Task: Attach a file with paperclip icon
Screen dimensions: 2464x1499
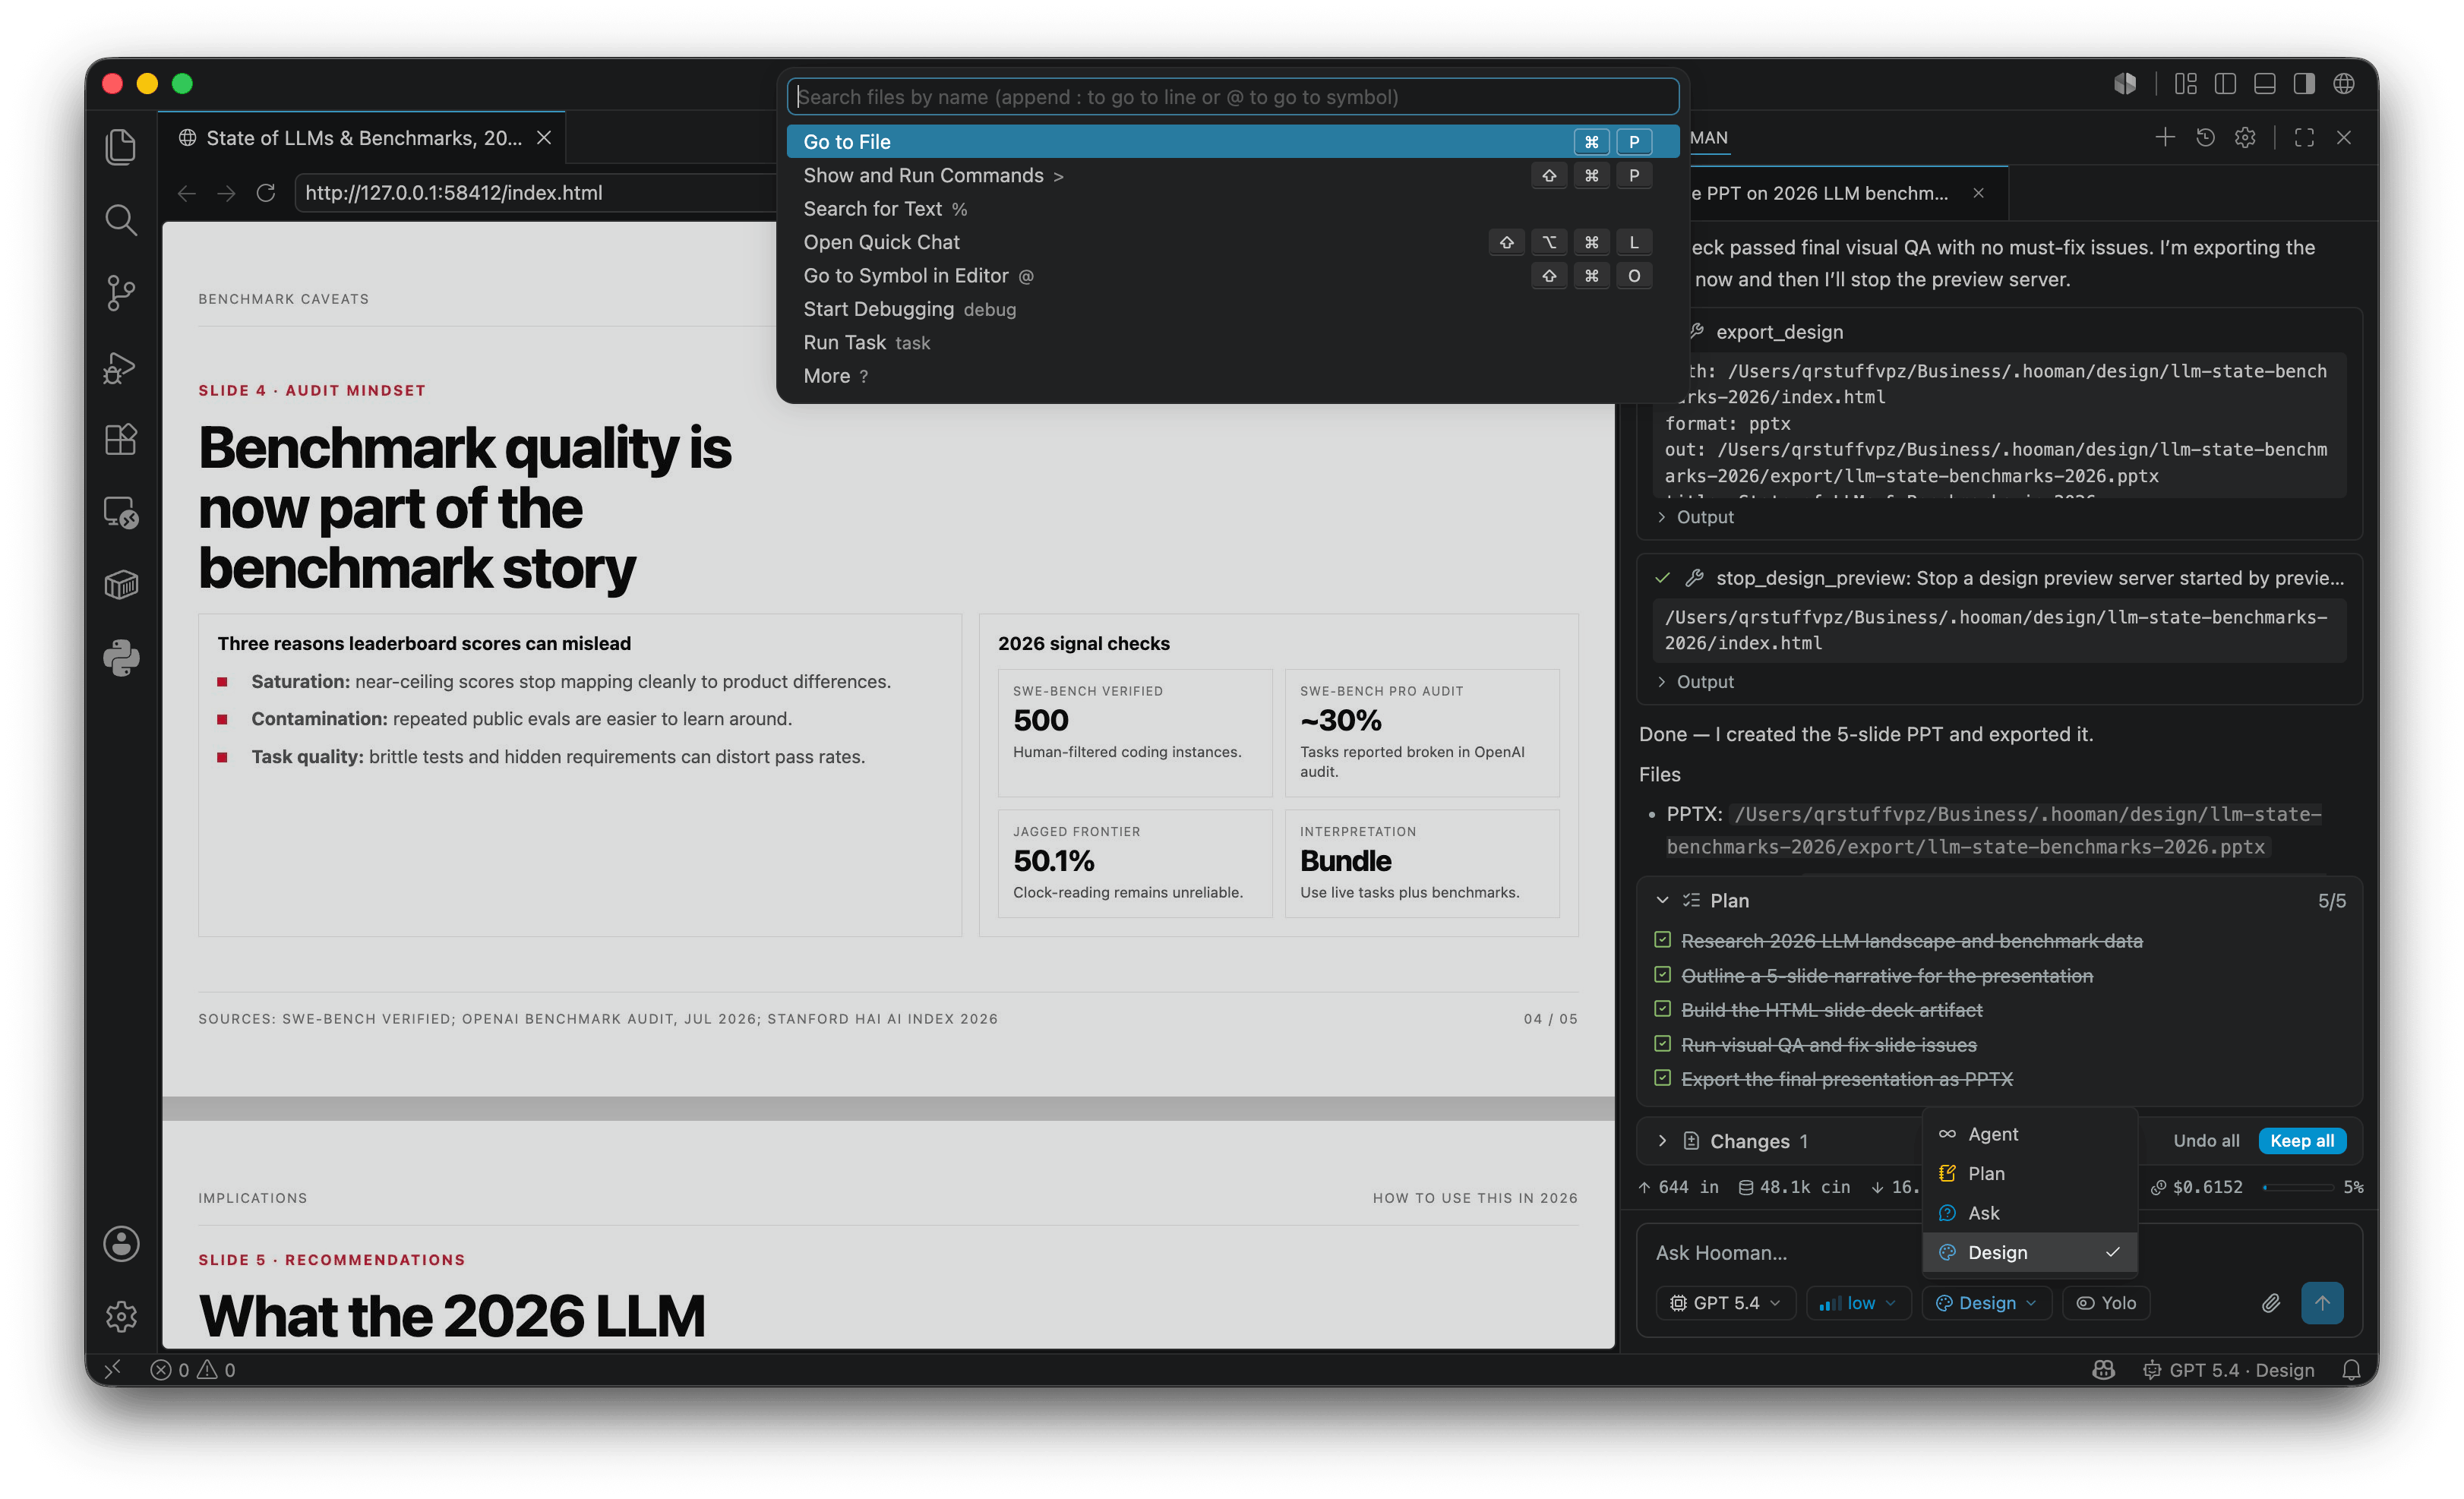Action: 2271,1302
